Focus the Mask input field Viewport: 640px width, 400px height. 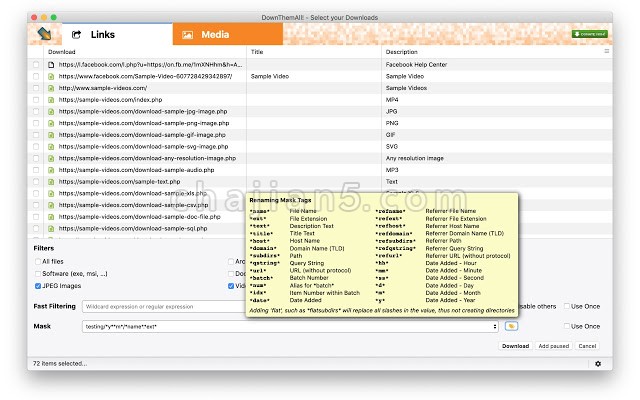pyautogui.click(x=290, y=326)
